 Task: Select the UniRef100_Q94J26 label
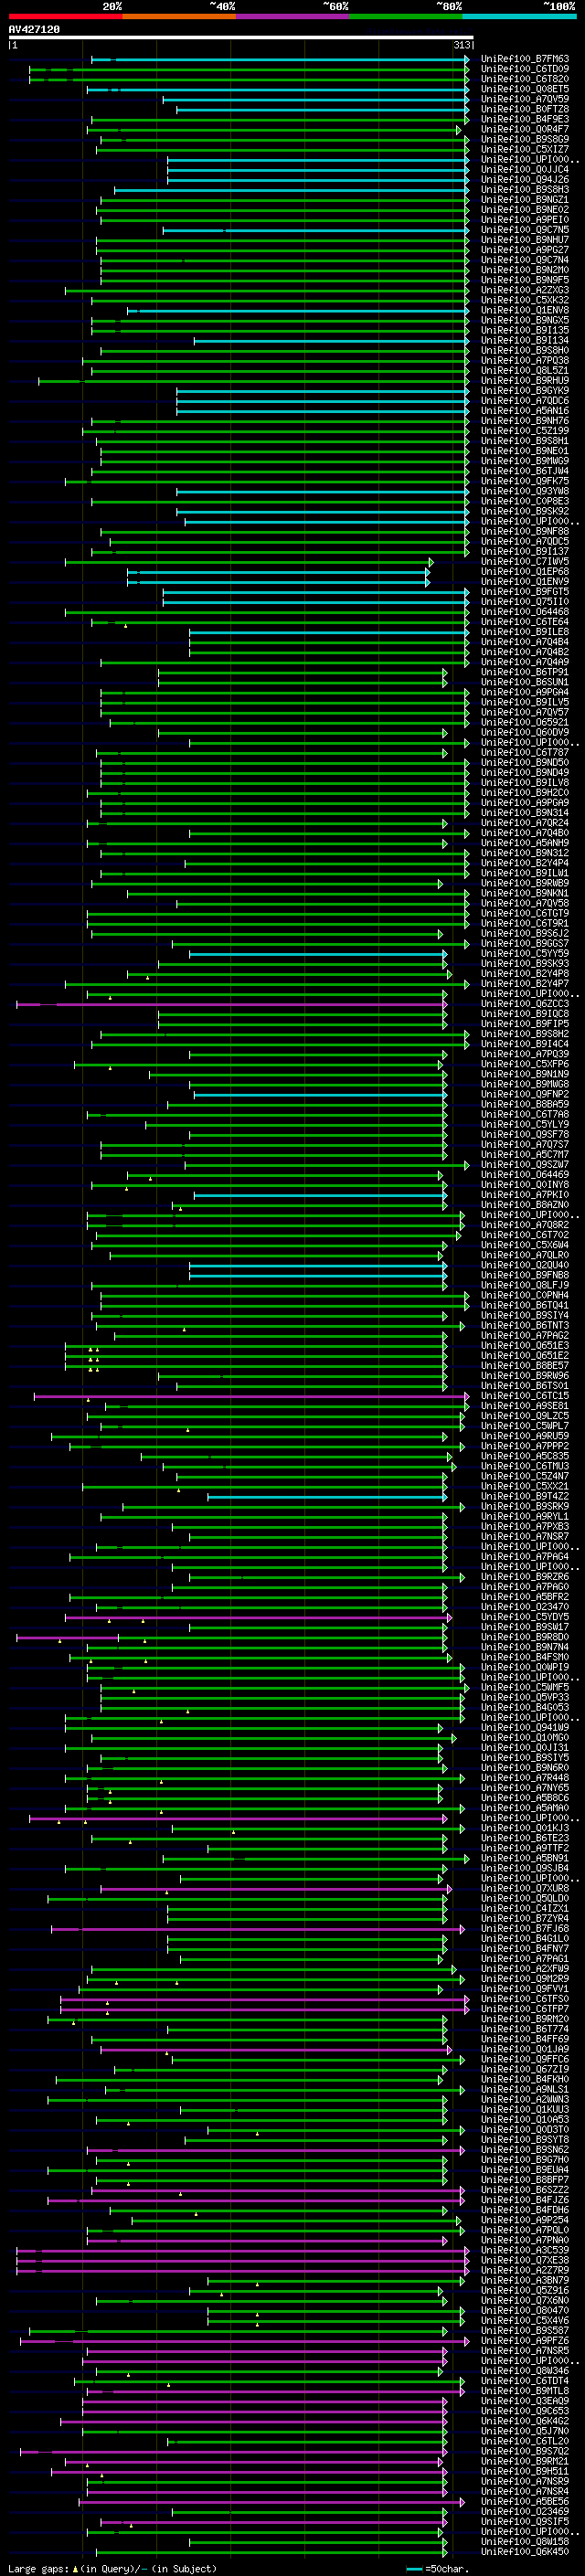coord(525,180)
